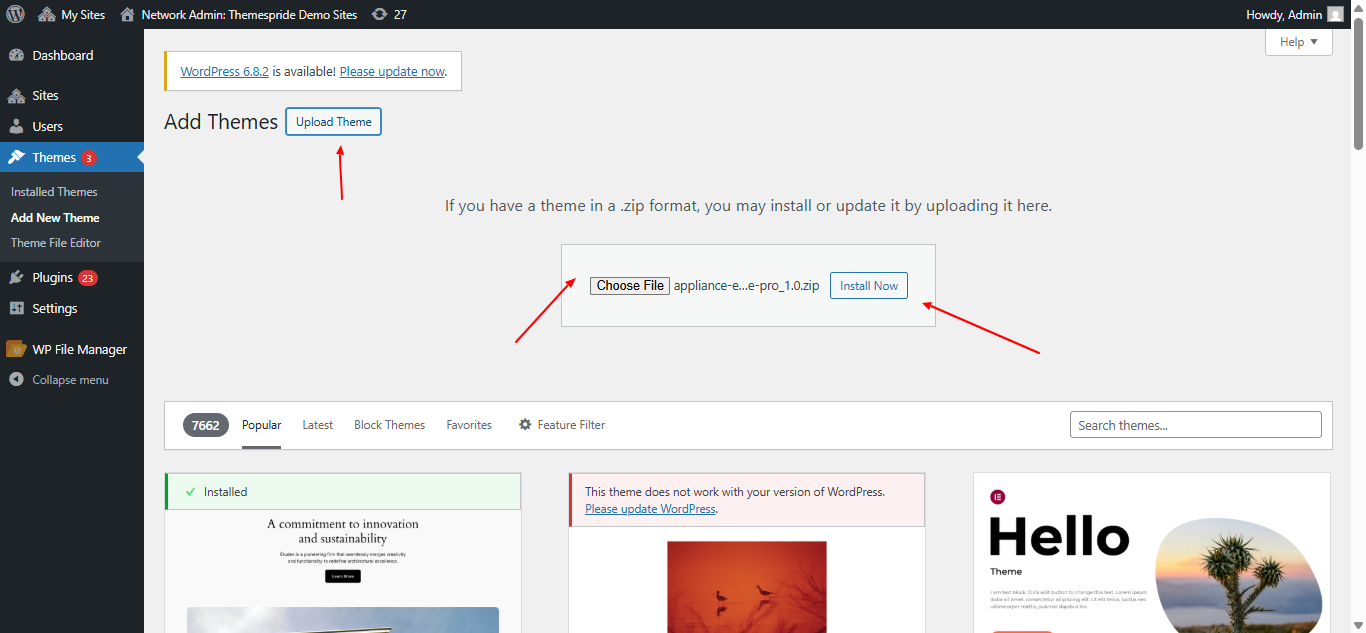
Task: Expand the Help panel
Action: point(1297,41)
